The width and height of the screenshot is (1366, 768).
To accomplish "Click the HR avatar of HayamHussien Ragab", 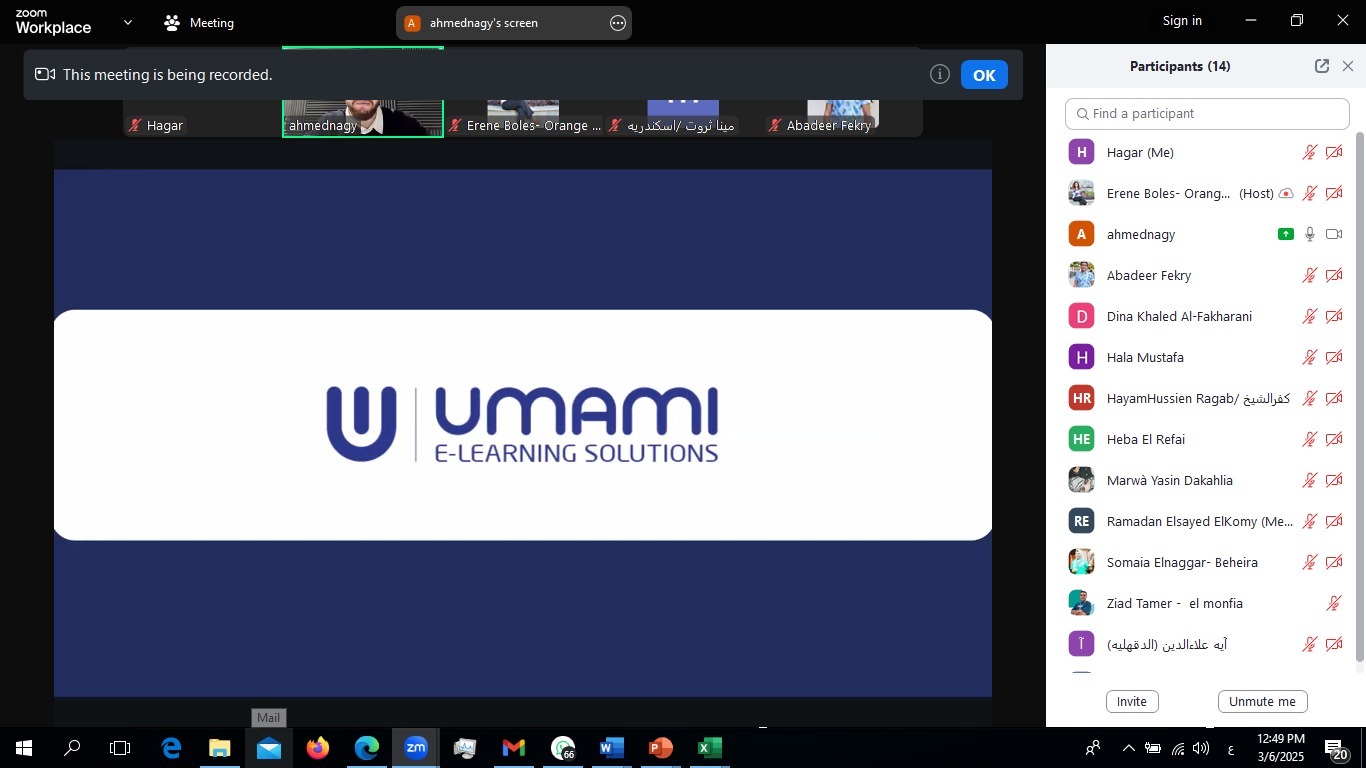I will 1081,398.
